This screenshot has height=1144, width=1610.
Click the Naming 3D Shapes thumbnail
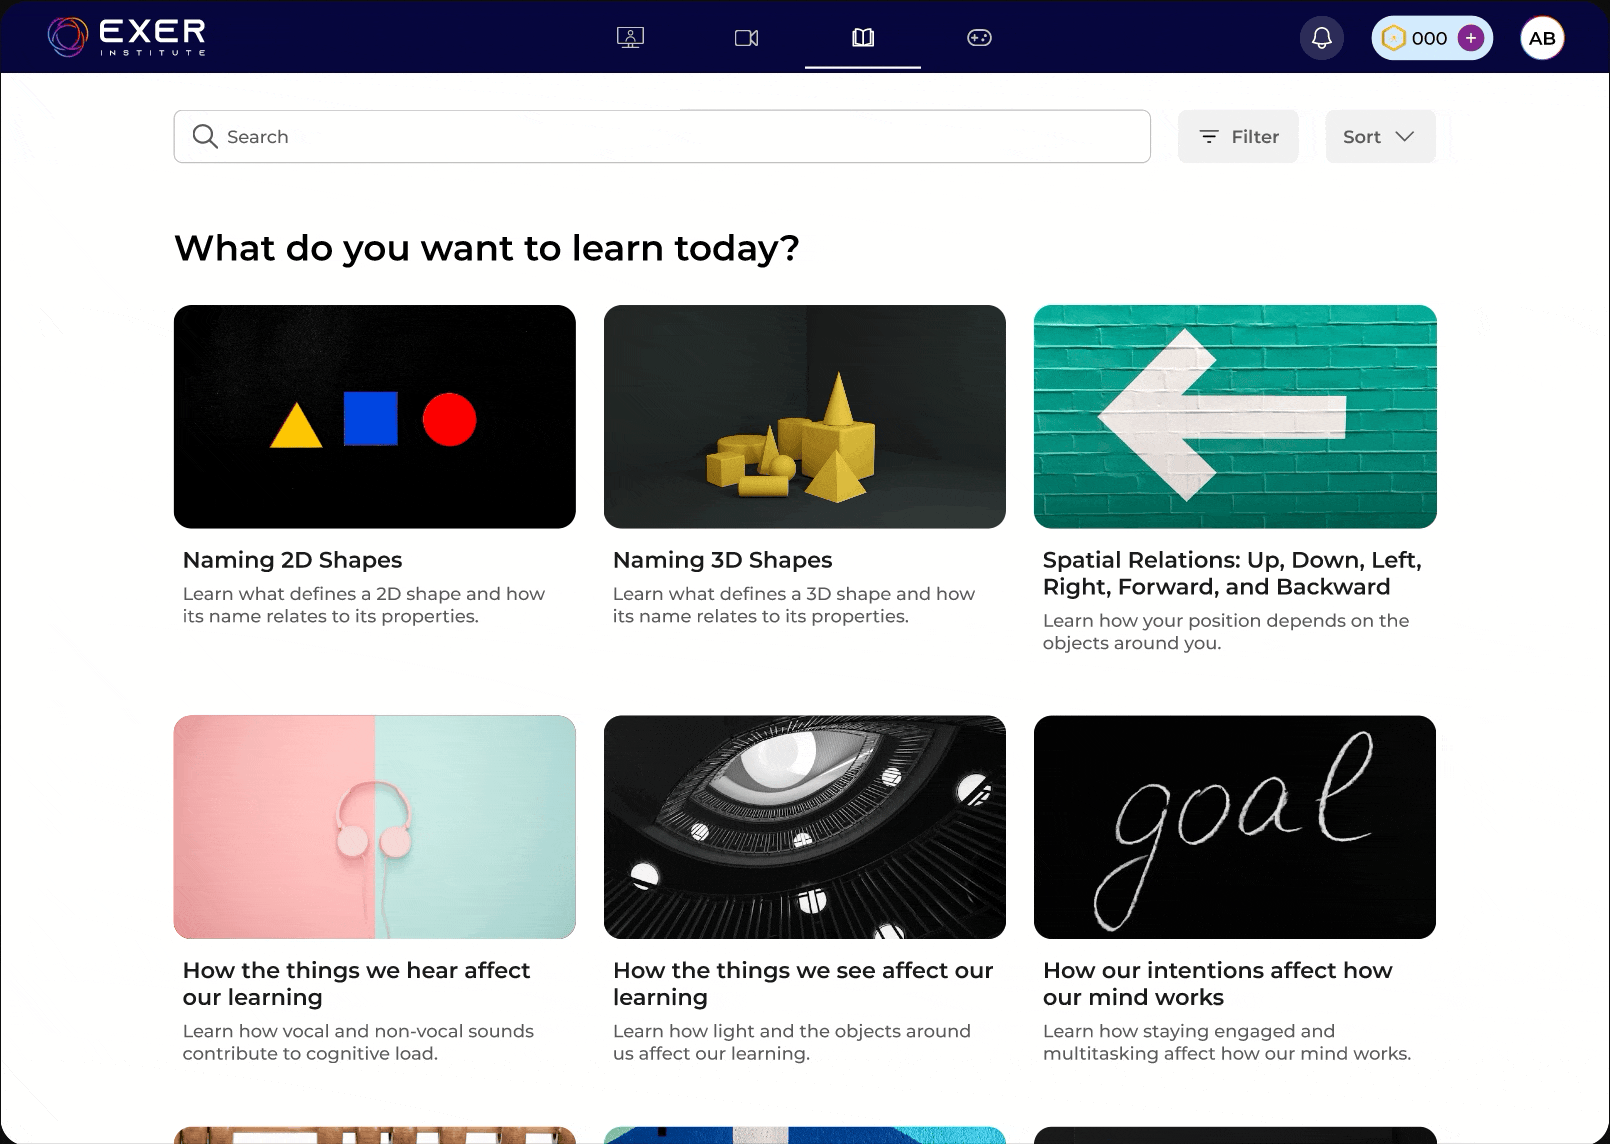coord(805,416)
